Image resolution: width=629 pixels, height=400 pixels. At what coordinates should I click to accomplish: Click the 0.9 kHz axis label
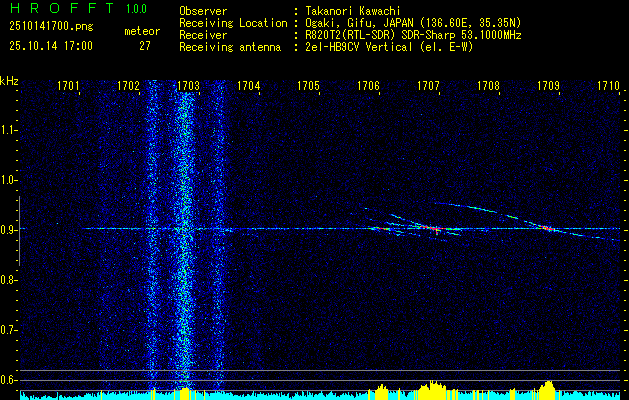click(8, 230)
